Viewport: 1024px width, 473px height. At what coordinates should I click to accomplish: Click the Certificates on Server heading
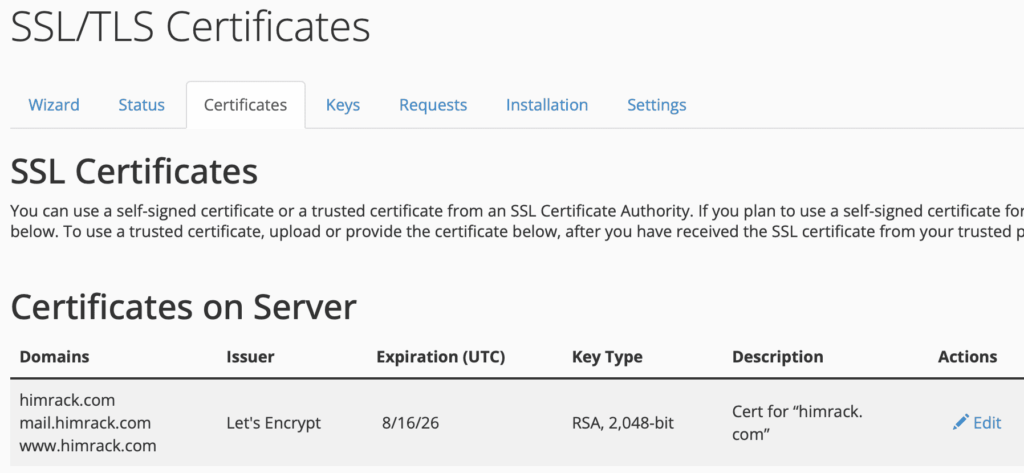pyautogui.click(x=184, y=306)
